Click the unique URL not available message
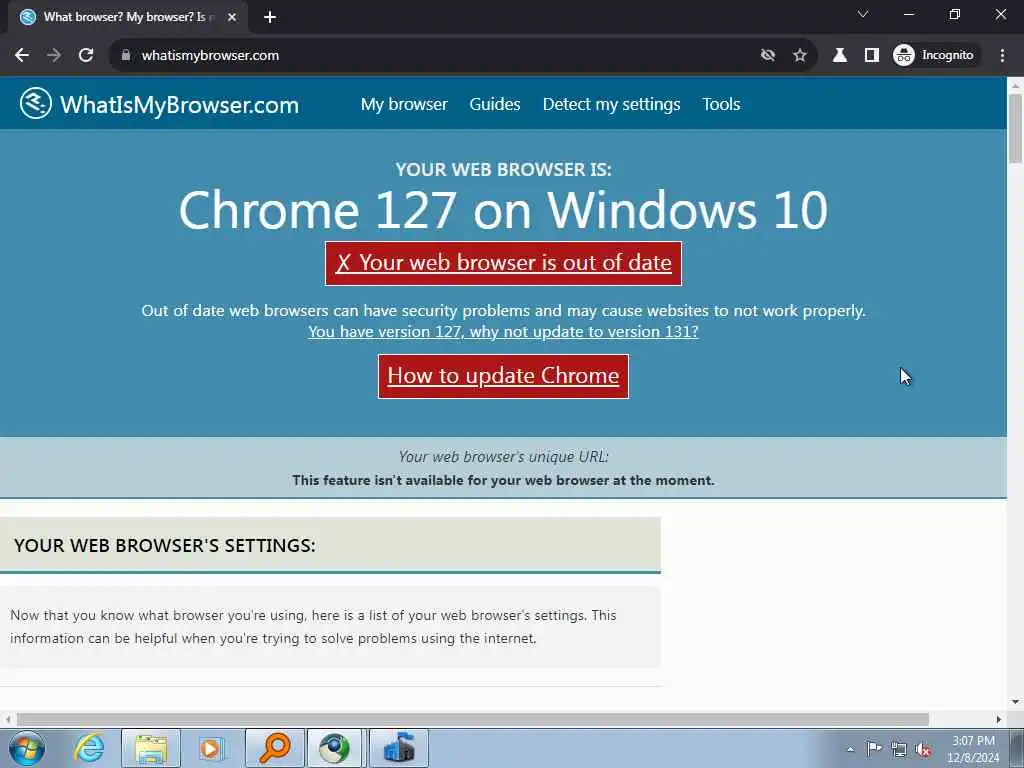The image size is (1024, 768). (503, 481)
